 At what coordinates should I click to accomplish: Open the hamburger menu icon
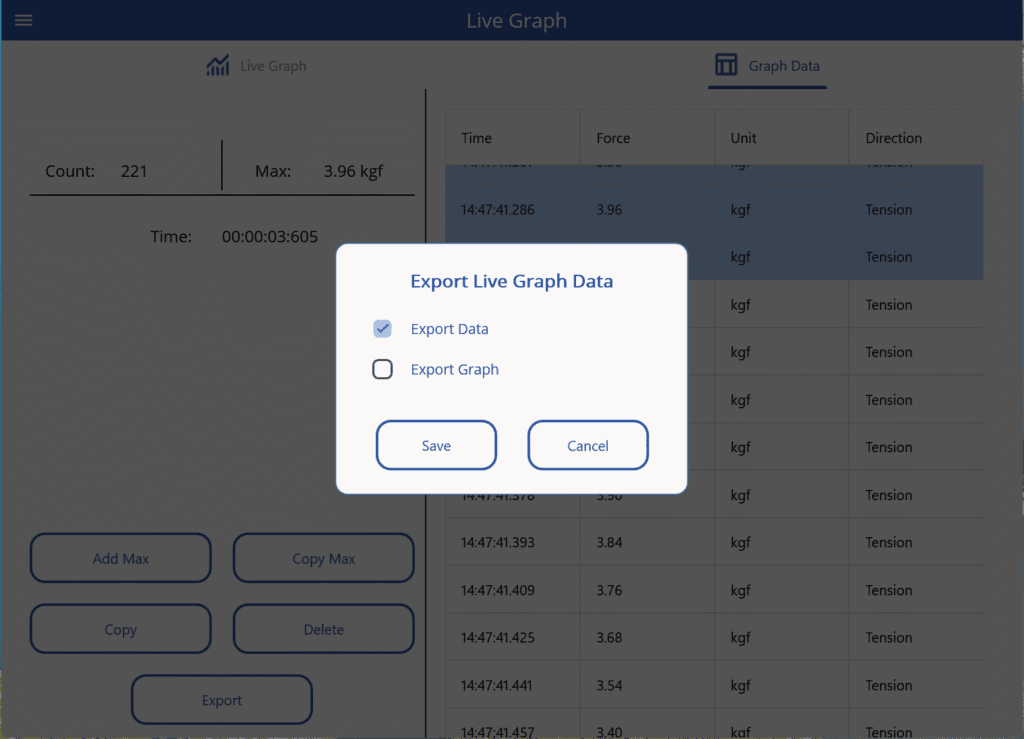23,21
